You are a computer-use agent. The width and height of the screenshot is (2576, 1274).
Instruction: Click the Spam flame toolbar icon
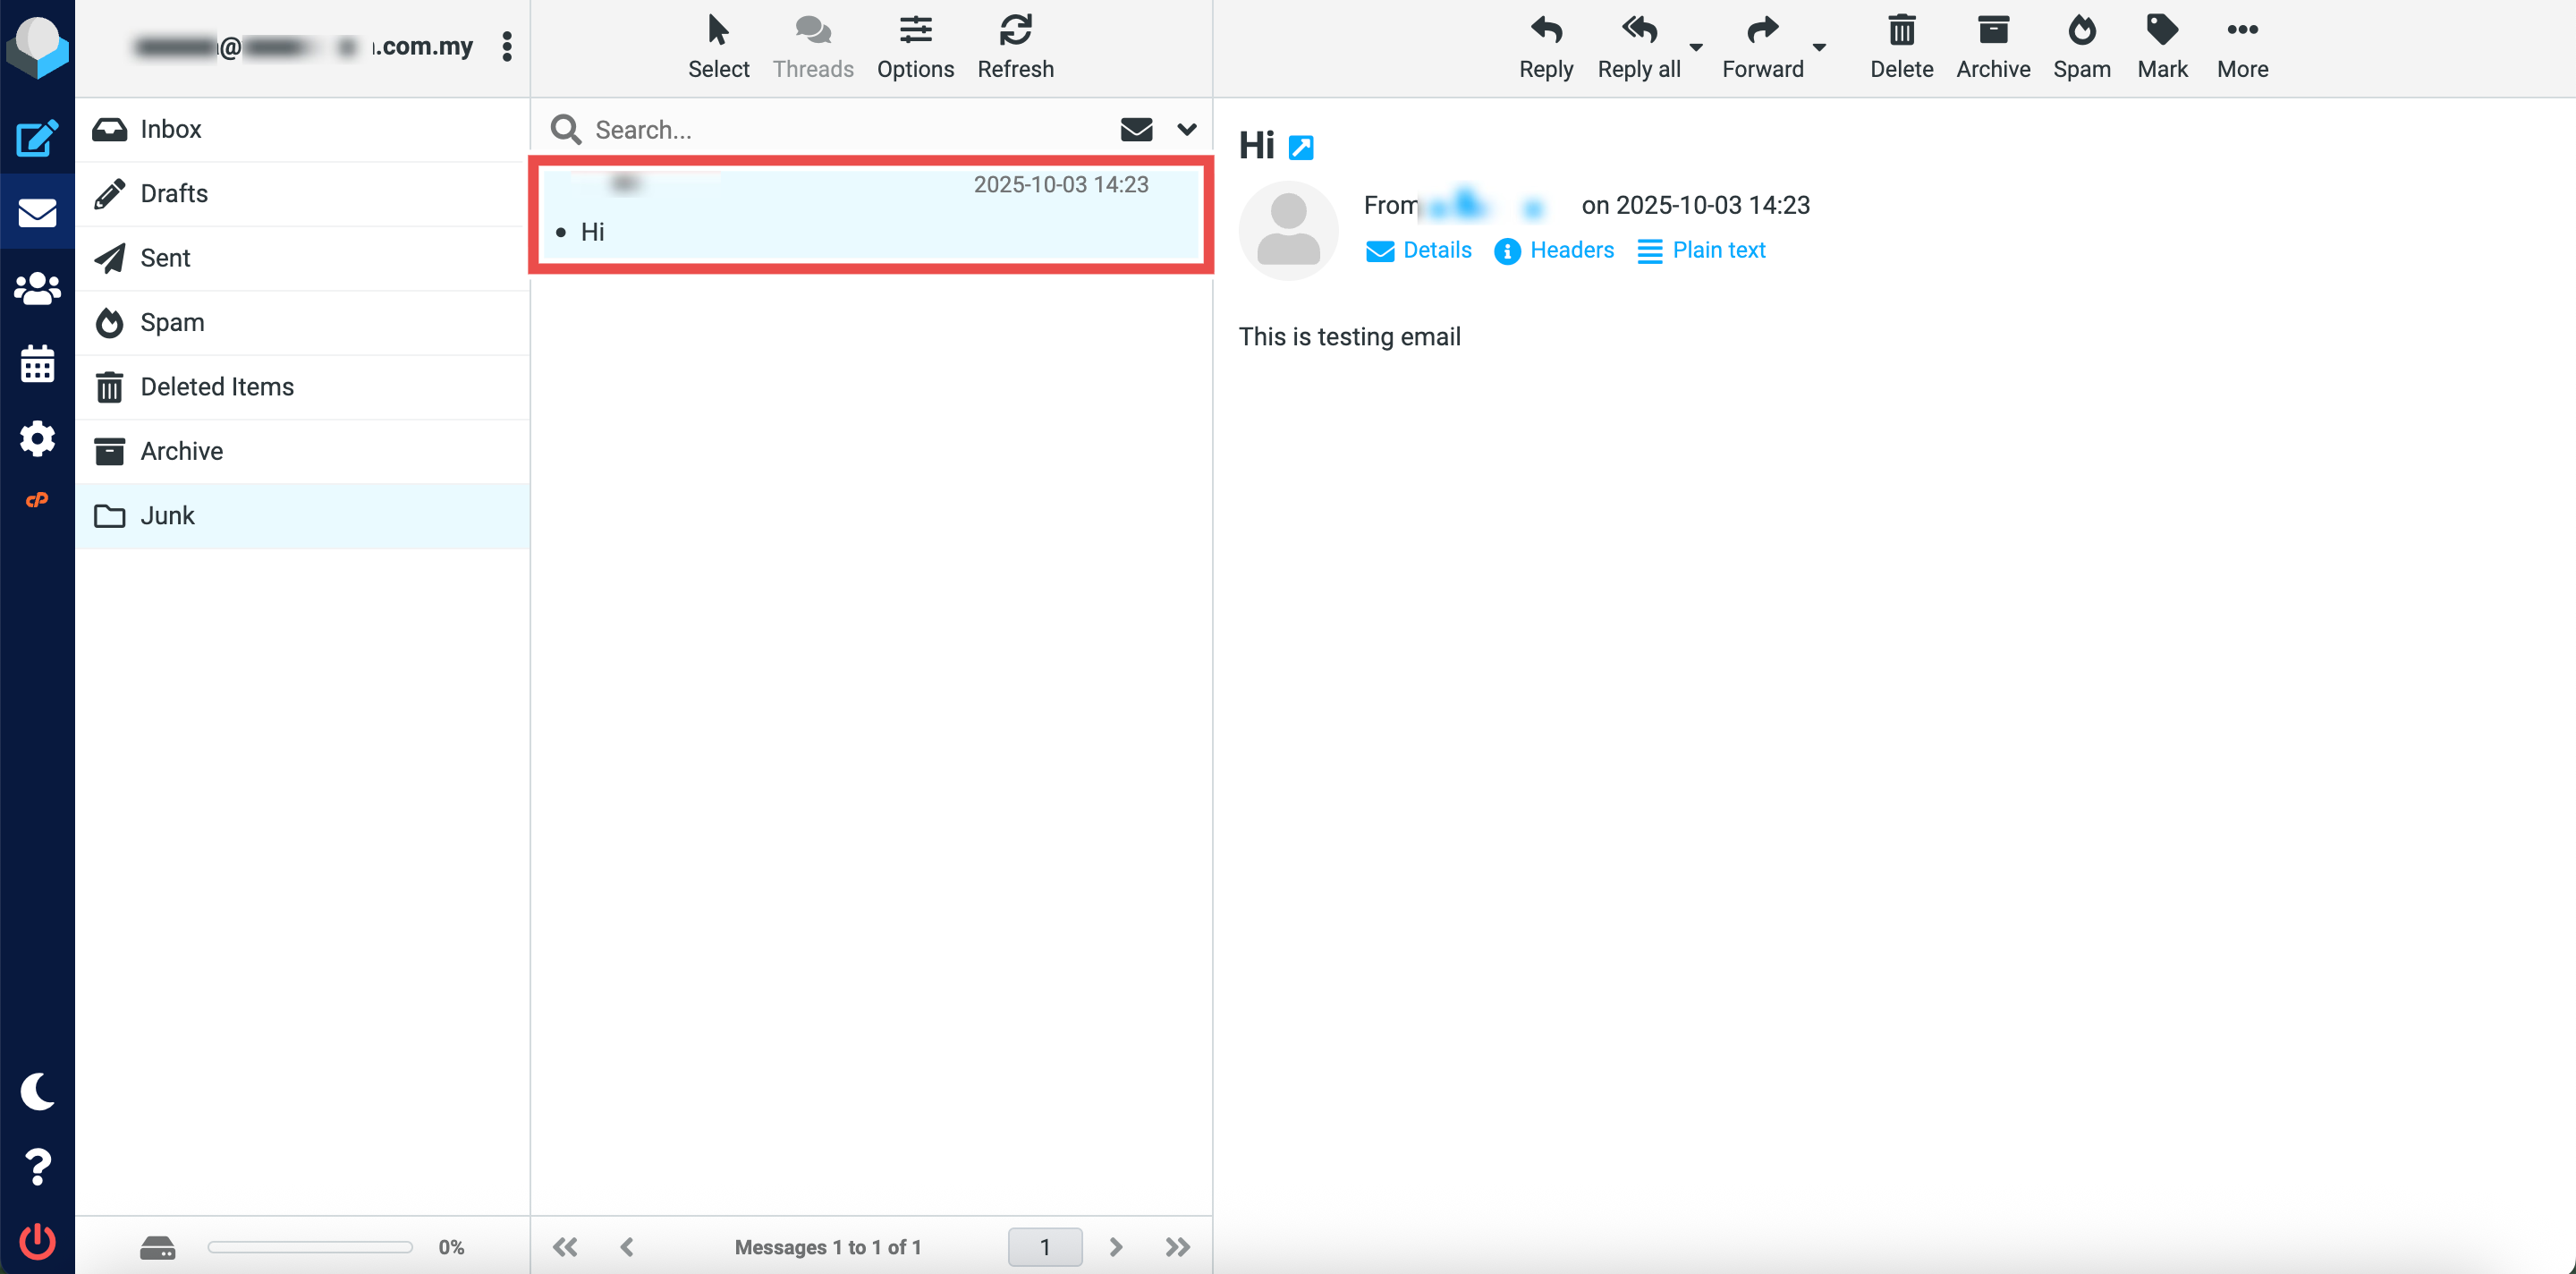pos(2081,46)
